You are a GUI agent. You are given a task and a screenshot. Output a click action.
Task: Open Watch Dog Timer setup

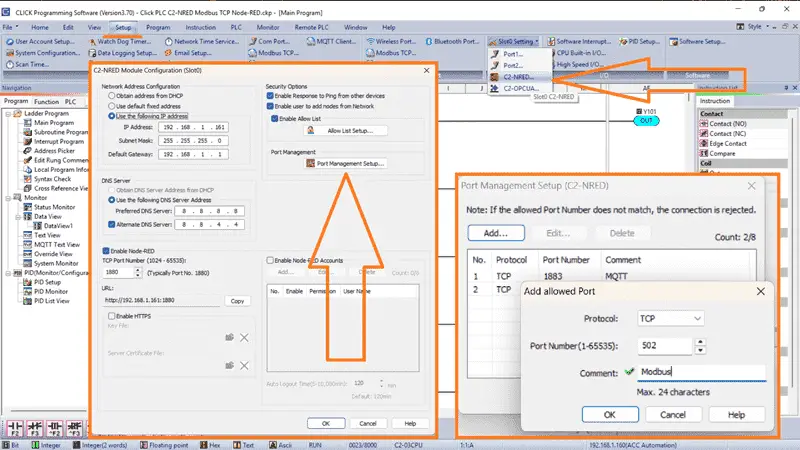tap(119, 41)
